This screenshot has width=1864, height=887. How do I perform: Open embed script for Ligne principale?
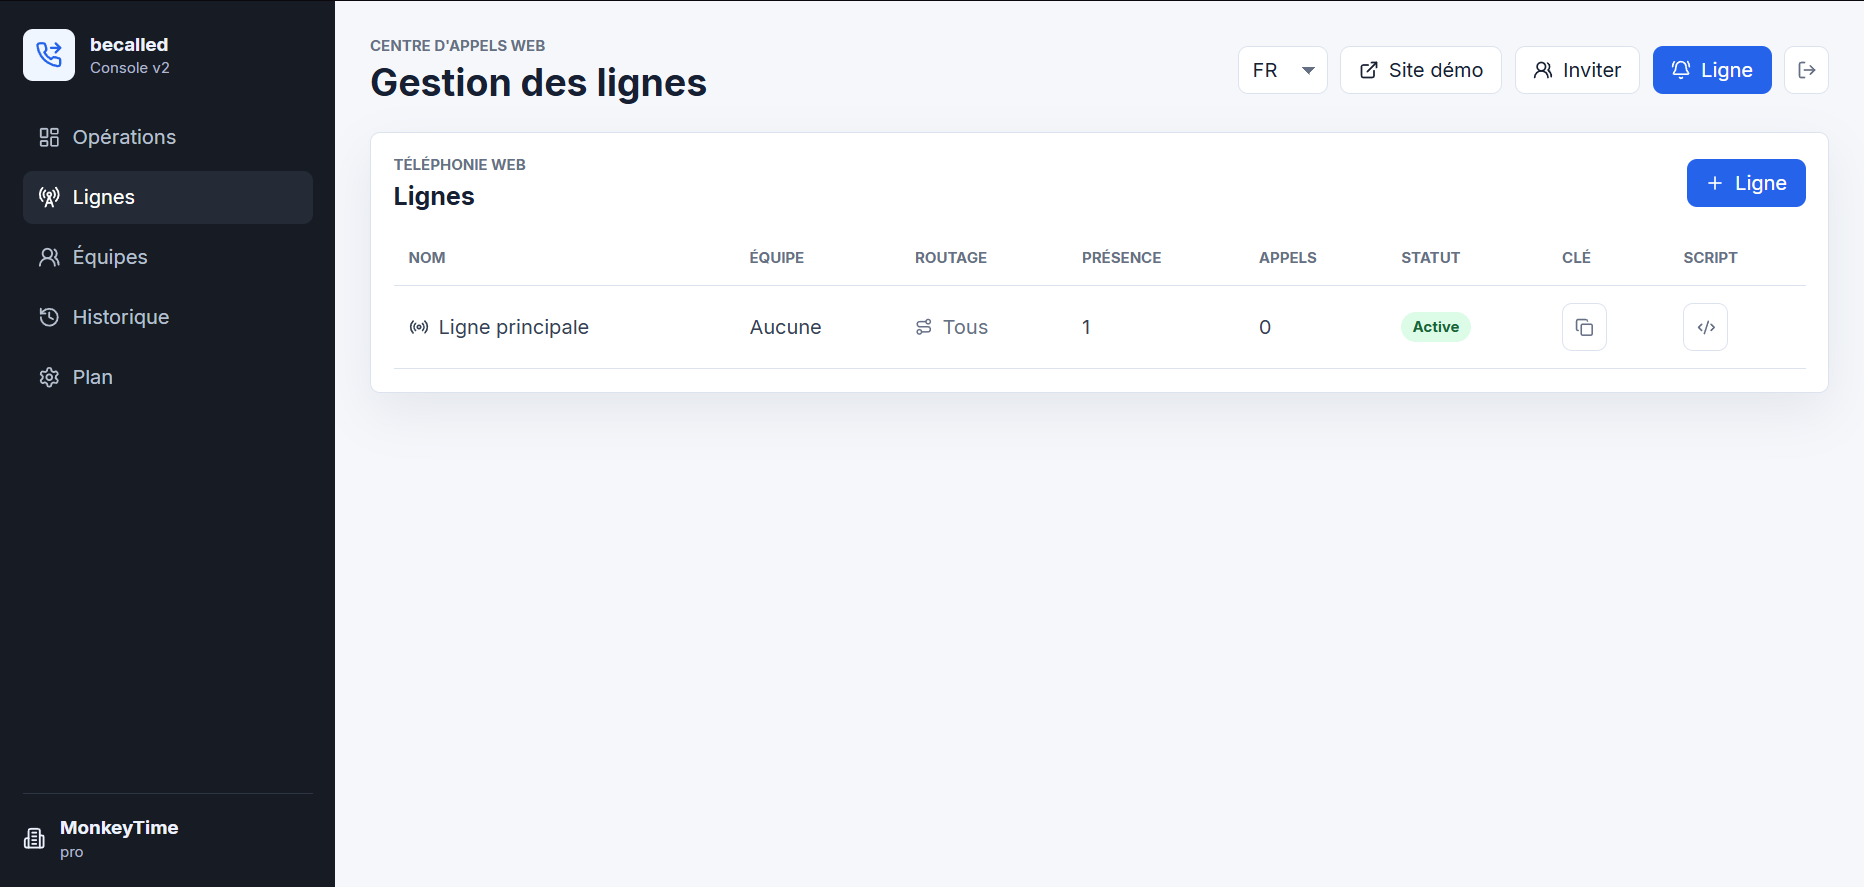tap(1706, 327)
